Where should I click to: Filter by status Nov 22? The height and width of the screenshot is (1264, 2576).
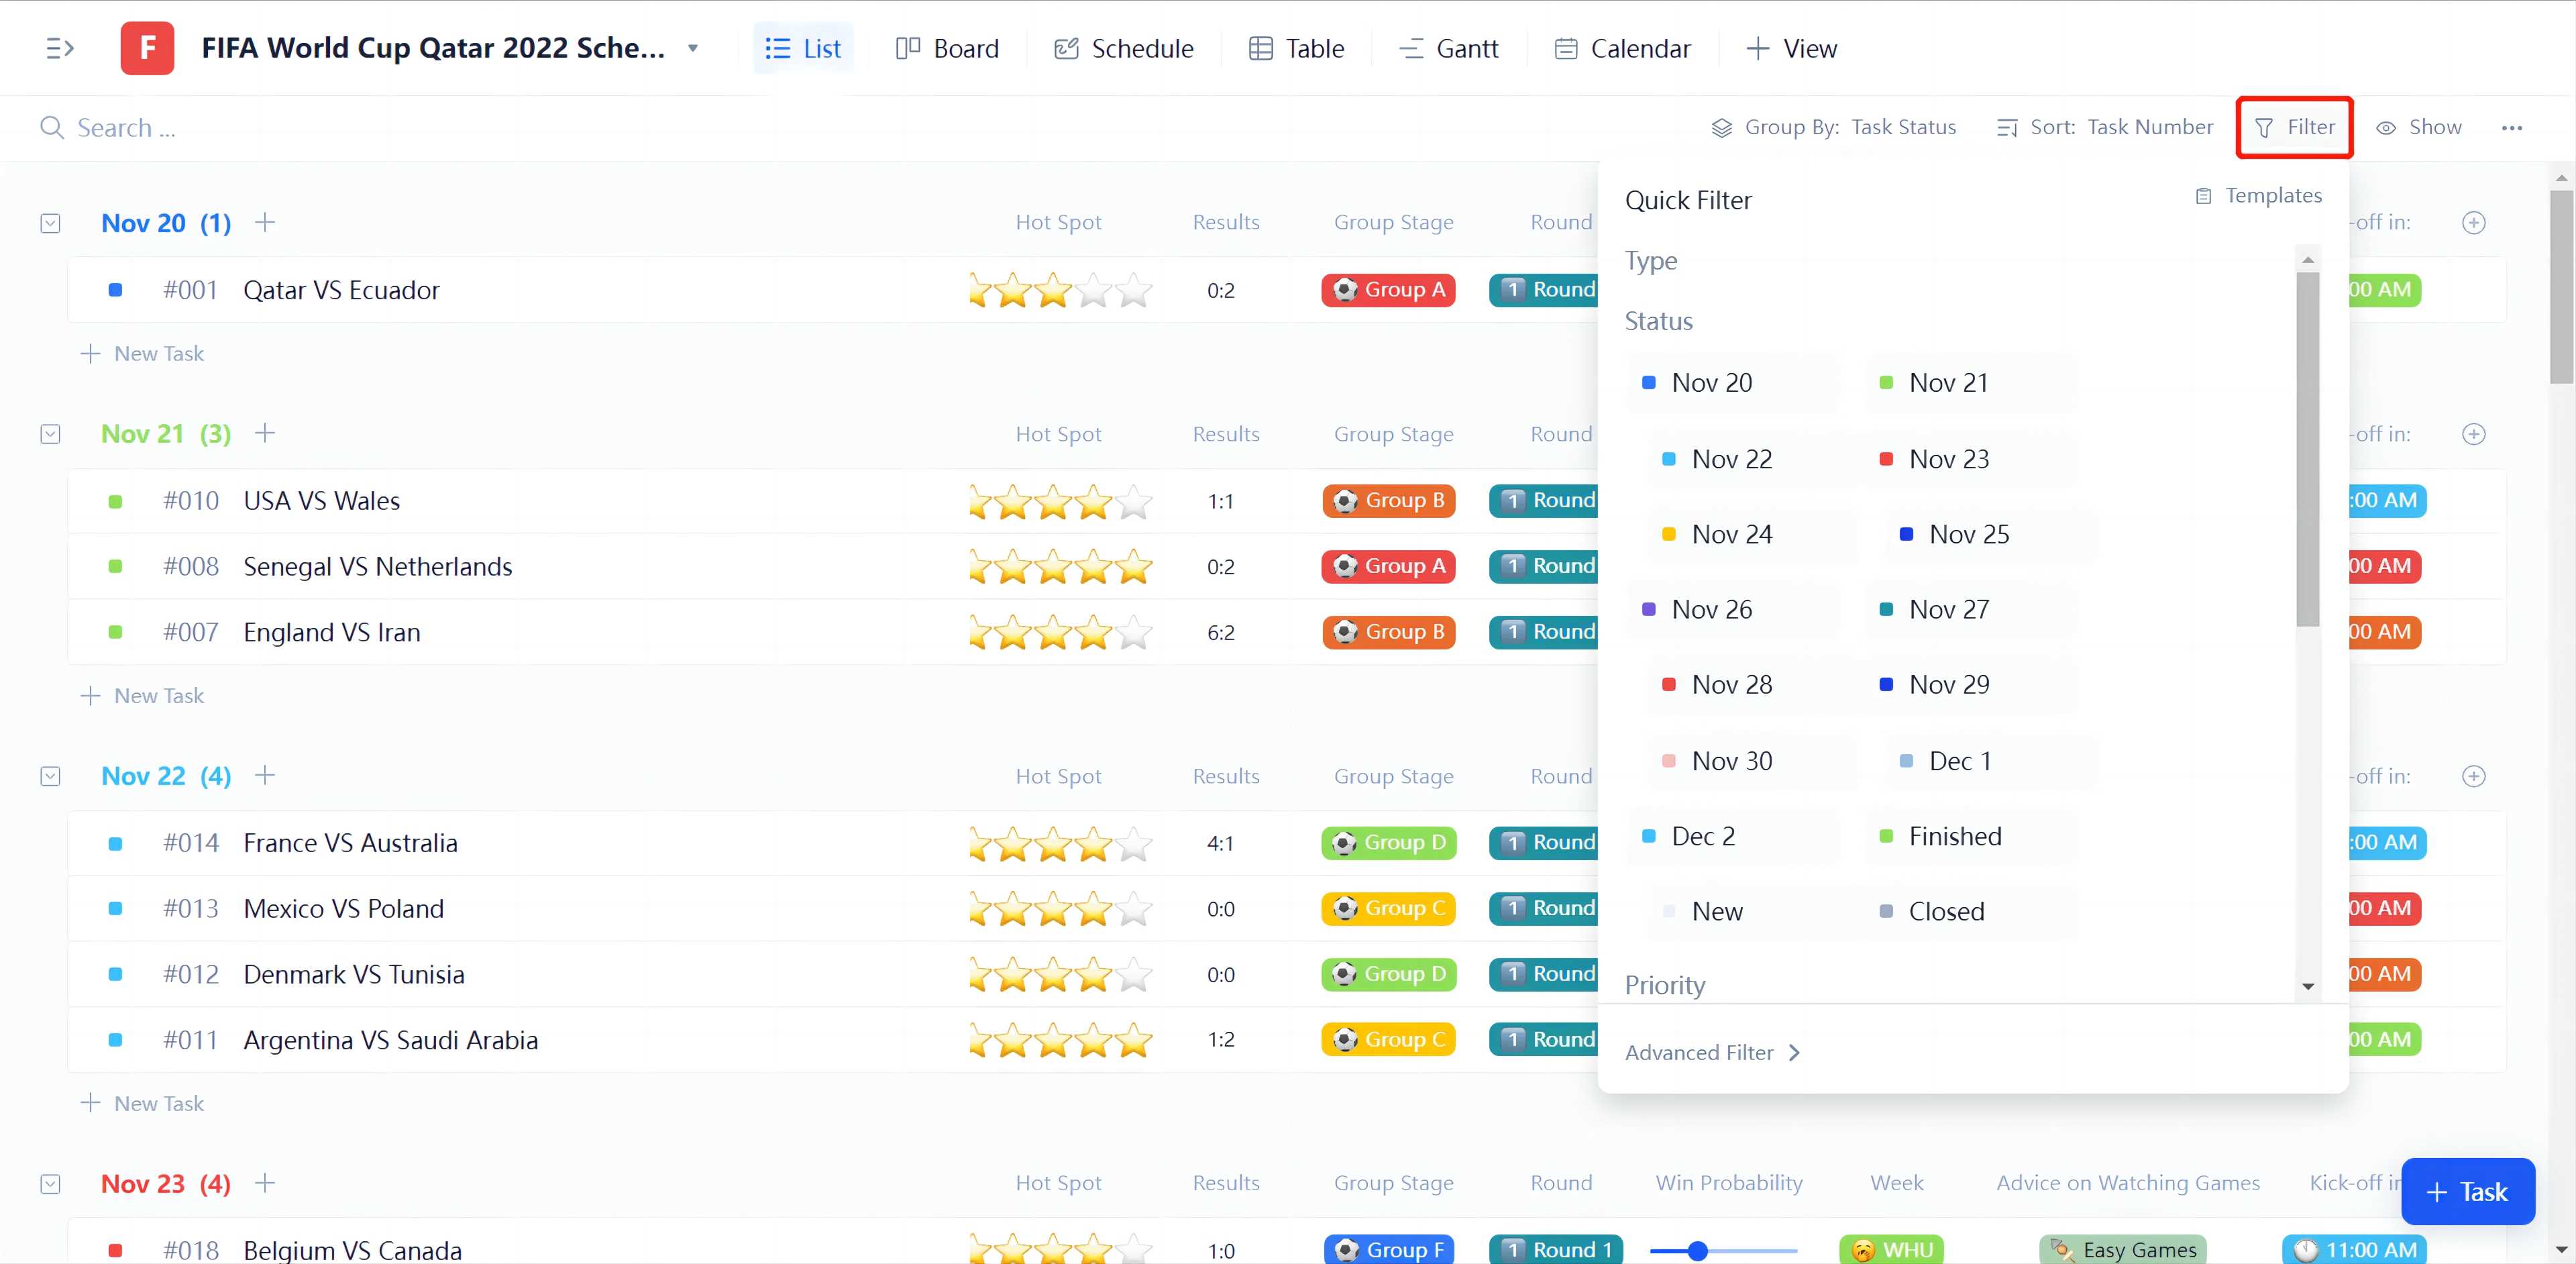tap(1753, 459)
